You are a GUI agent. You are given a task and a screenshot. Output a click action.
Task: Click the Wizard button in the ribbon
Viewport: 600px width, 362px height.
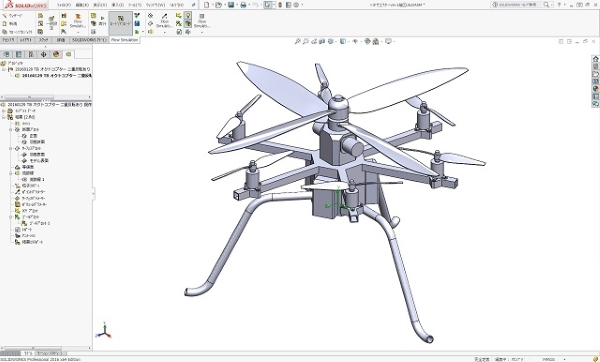(x=13, y=16)
